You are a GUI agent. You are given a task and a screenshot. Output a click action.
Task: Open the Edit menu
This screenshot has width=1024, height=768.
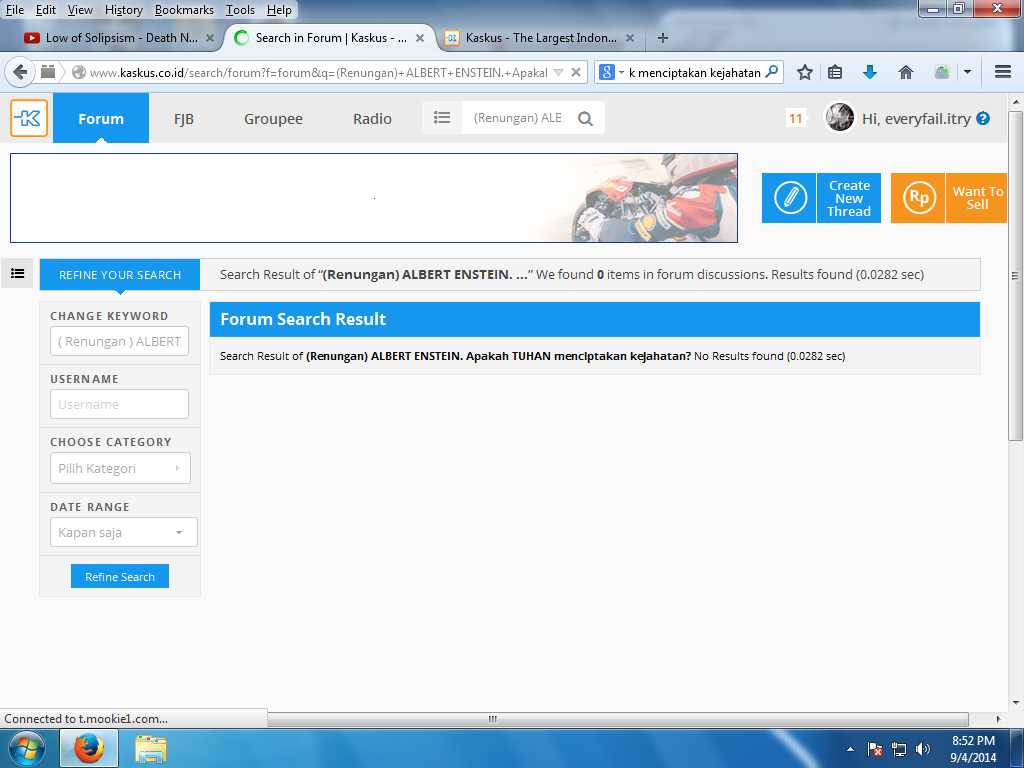(x=46, y=10)
